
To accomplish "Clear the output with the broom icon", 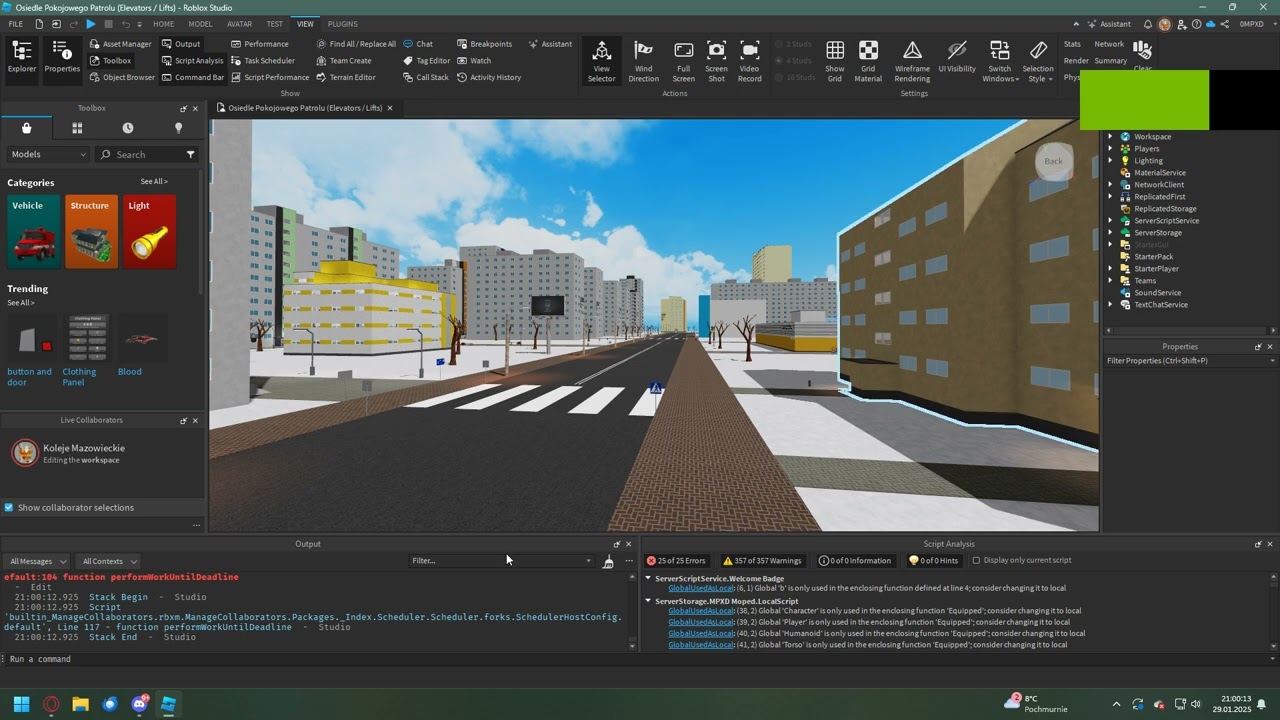I will [x=608, y=561].
